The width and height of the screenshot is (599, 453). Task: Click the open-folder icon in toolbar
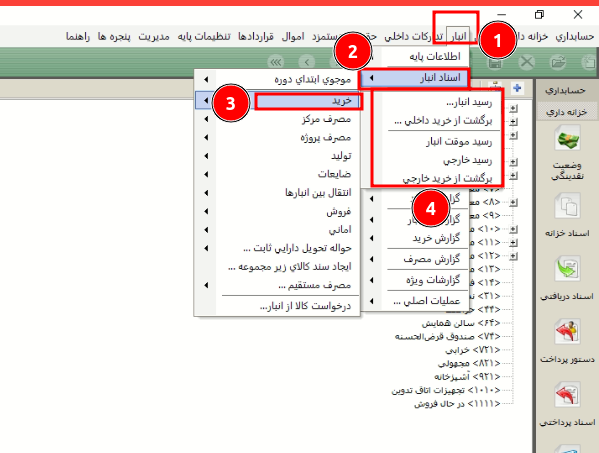558,62
